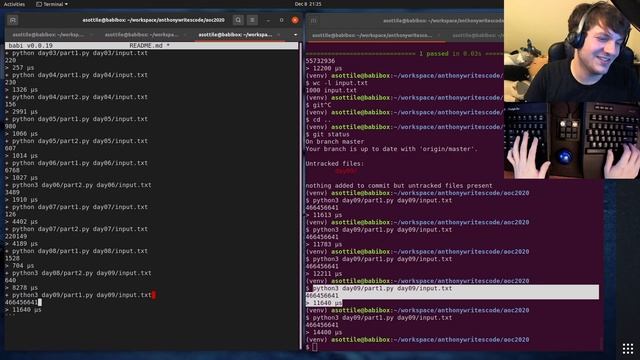This screenshot has width=640, height=360.
Task: Click new tab icon in right terminal window
Action: [314, 20]
